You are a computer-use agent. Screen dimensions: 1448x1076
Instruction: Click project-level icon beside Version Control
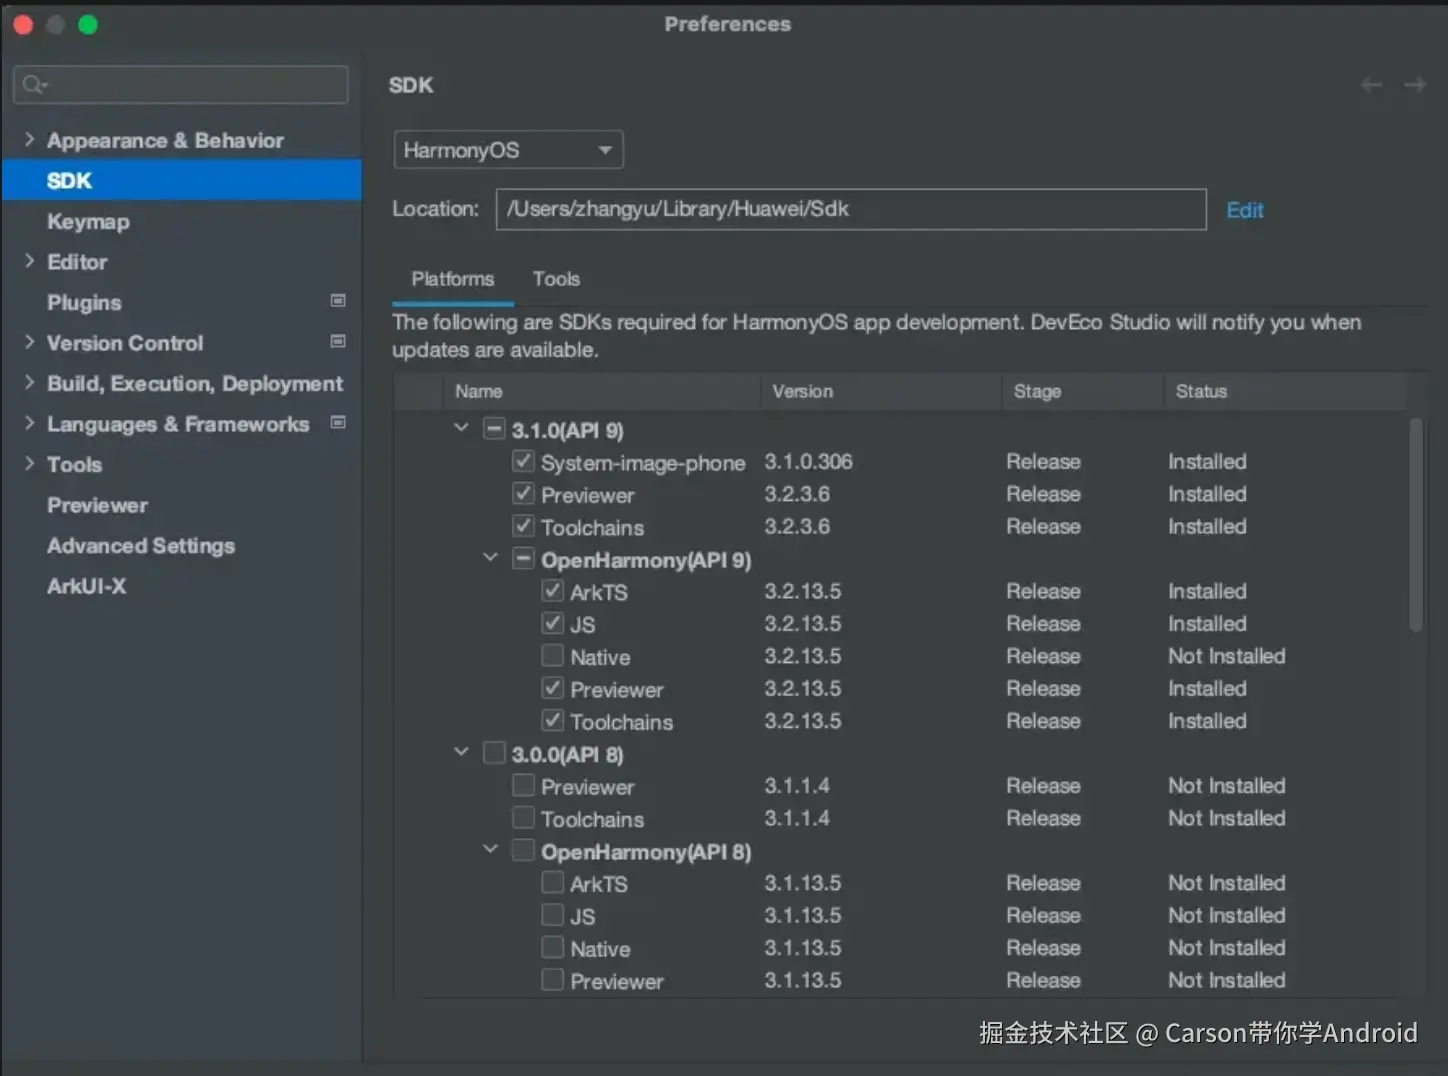(338, 342)
